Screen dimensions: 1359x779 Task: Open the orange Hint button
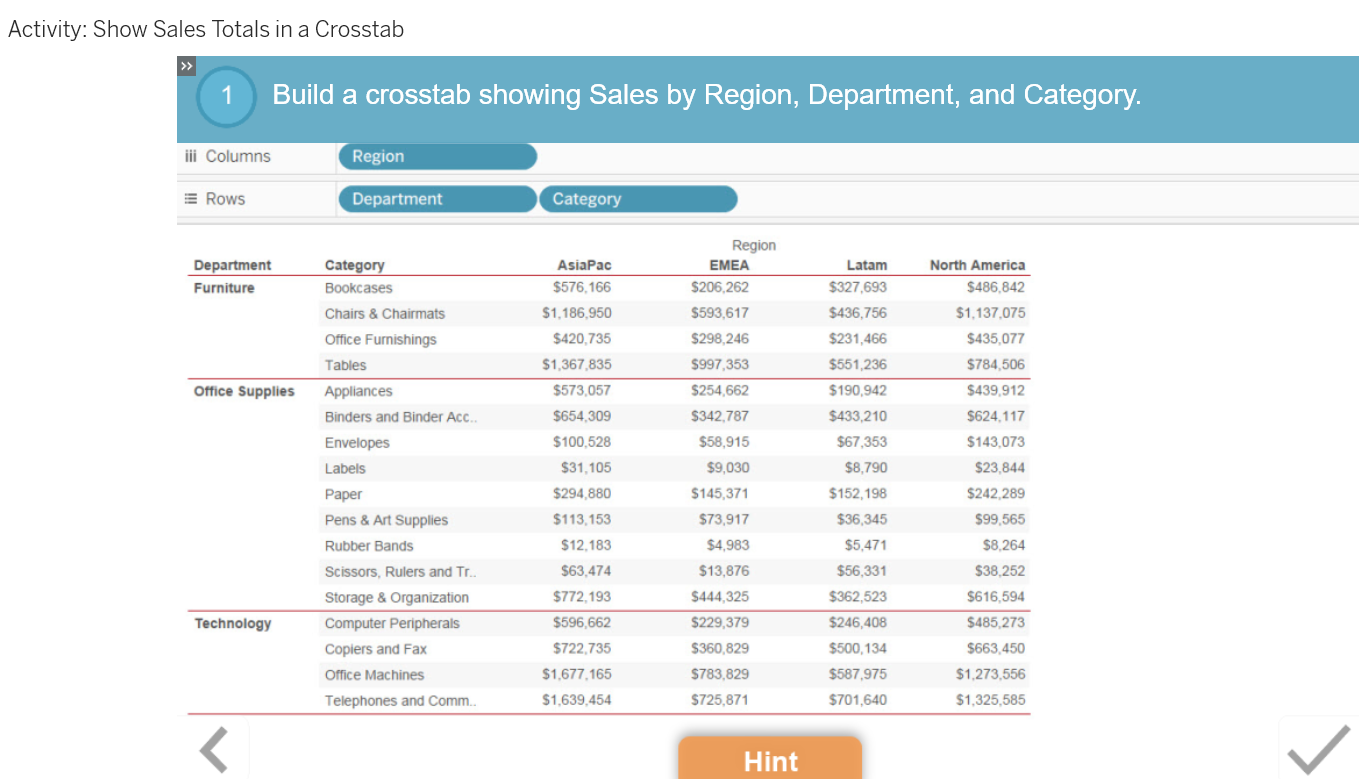coord(770,760)
